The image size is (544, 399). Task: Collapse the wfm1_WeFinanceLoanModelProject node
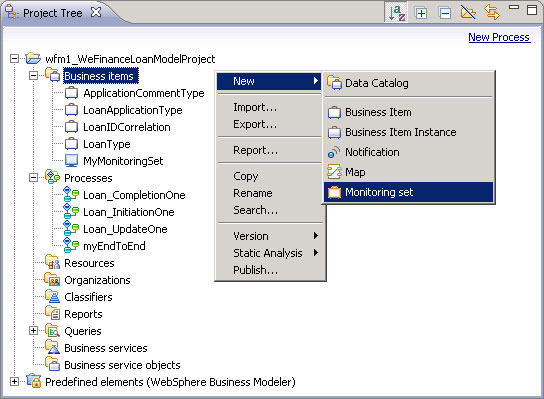point(14,58)
